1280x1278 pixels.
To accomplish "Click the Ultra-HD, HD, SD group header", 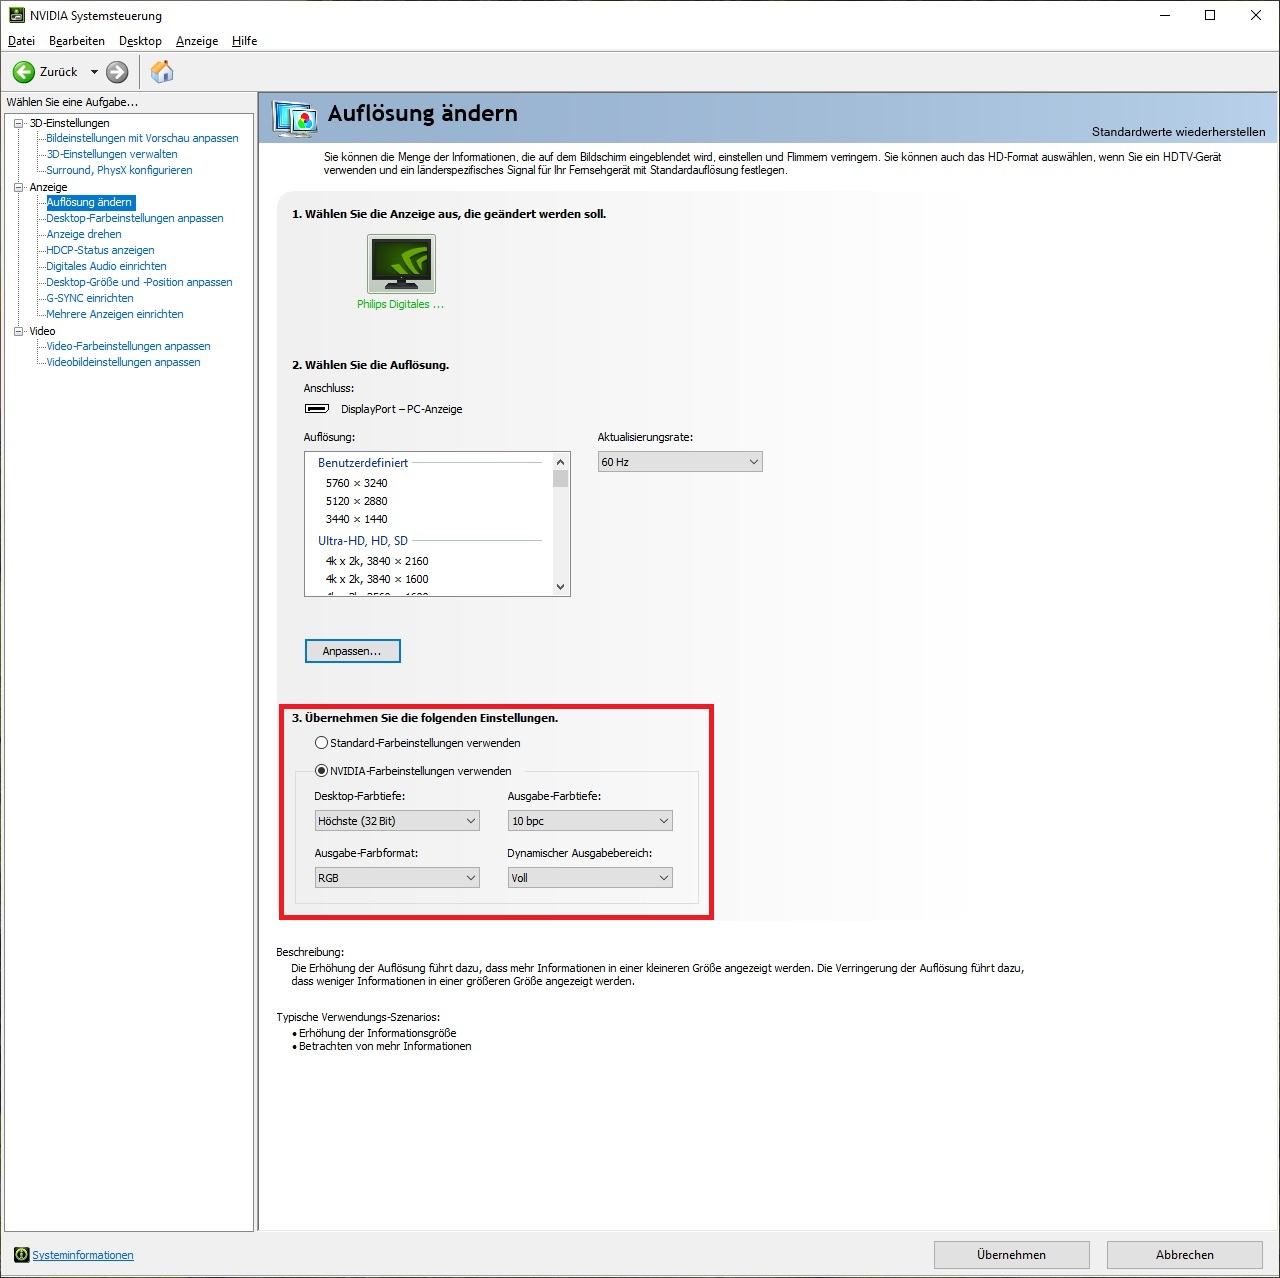I will 363,541.
